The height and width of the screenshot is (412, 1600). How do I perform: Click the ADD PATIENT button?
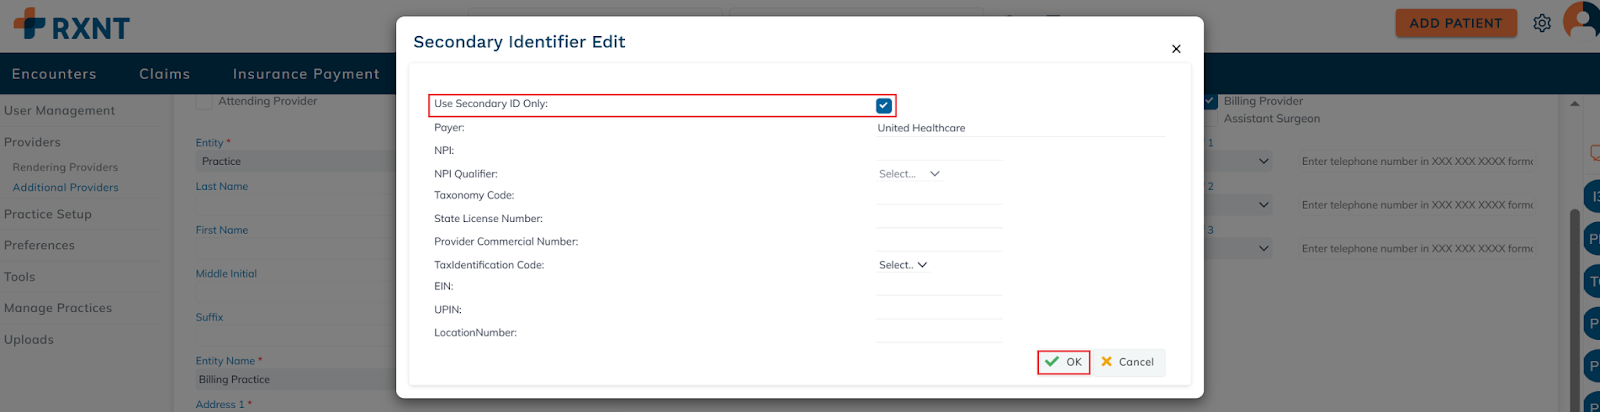click(x=1455, y=23)
